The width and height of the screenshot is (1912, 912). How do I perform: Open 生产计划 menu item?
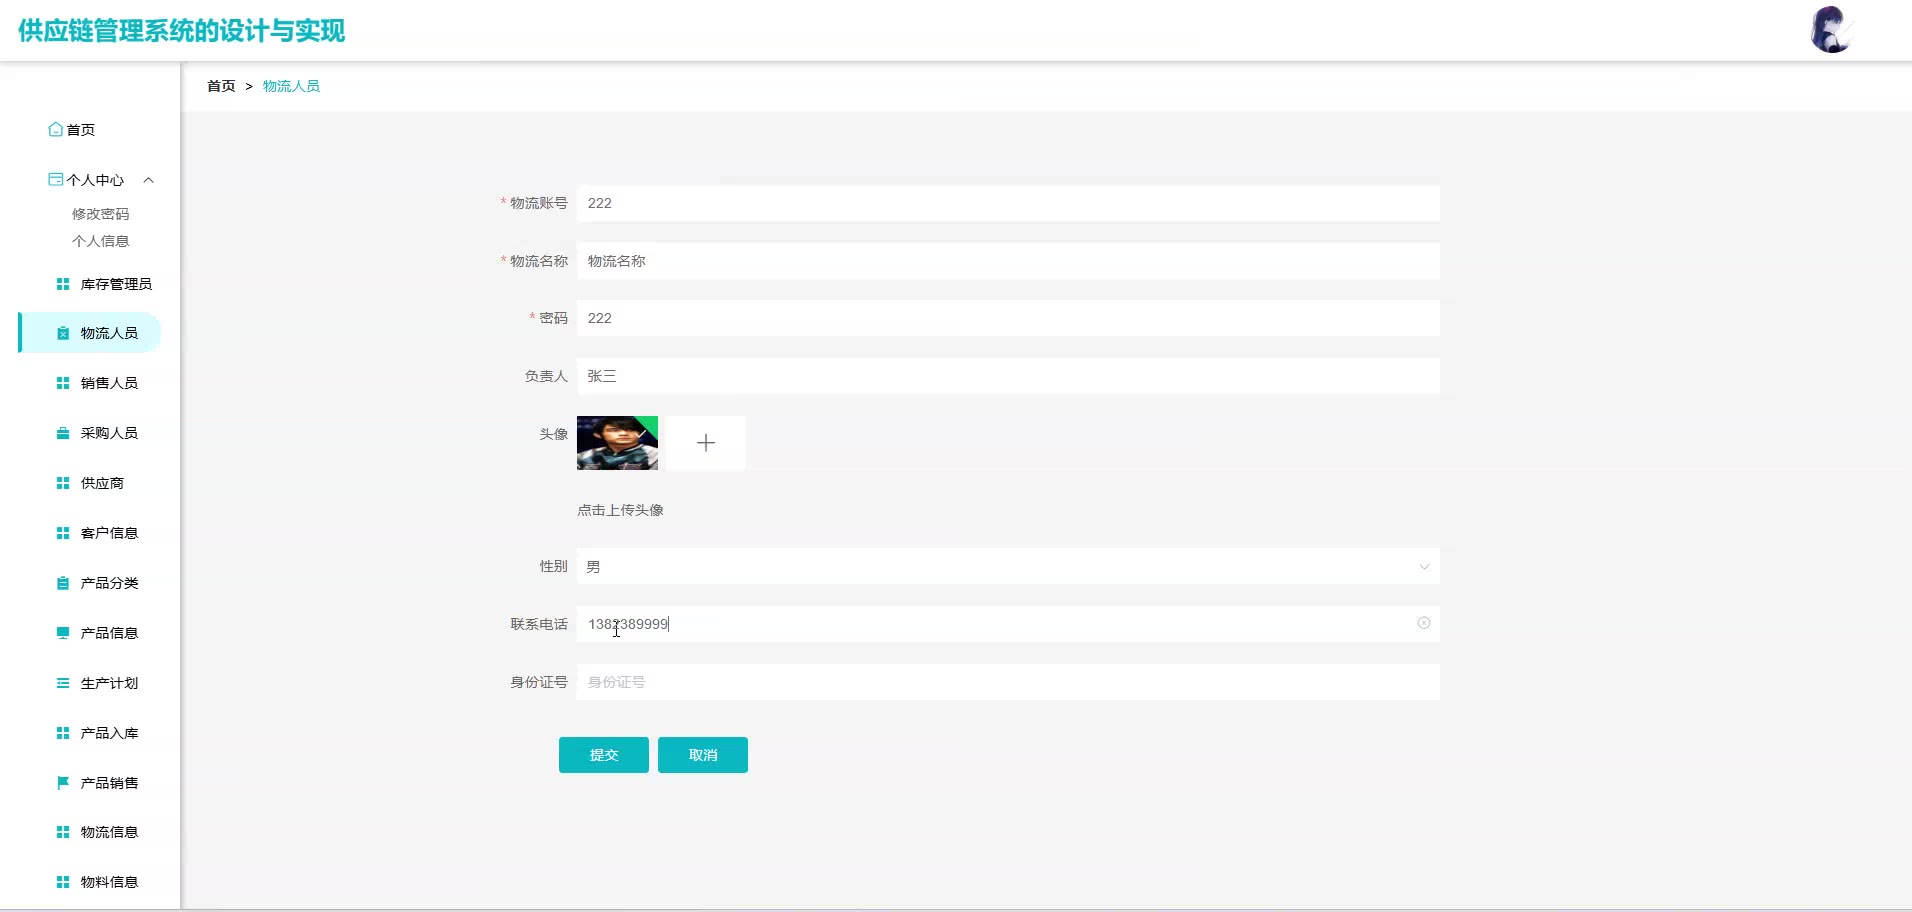(x=109, y=683)
